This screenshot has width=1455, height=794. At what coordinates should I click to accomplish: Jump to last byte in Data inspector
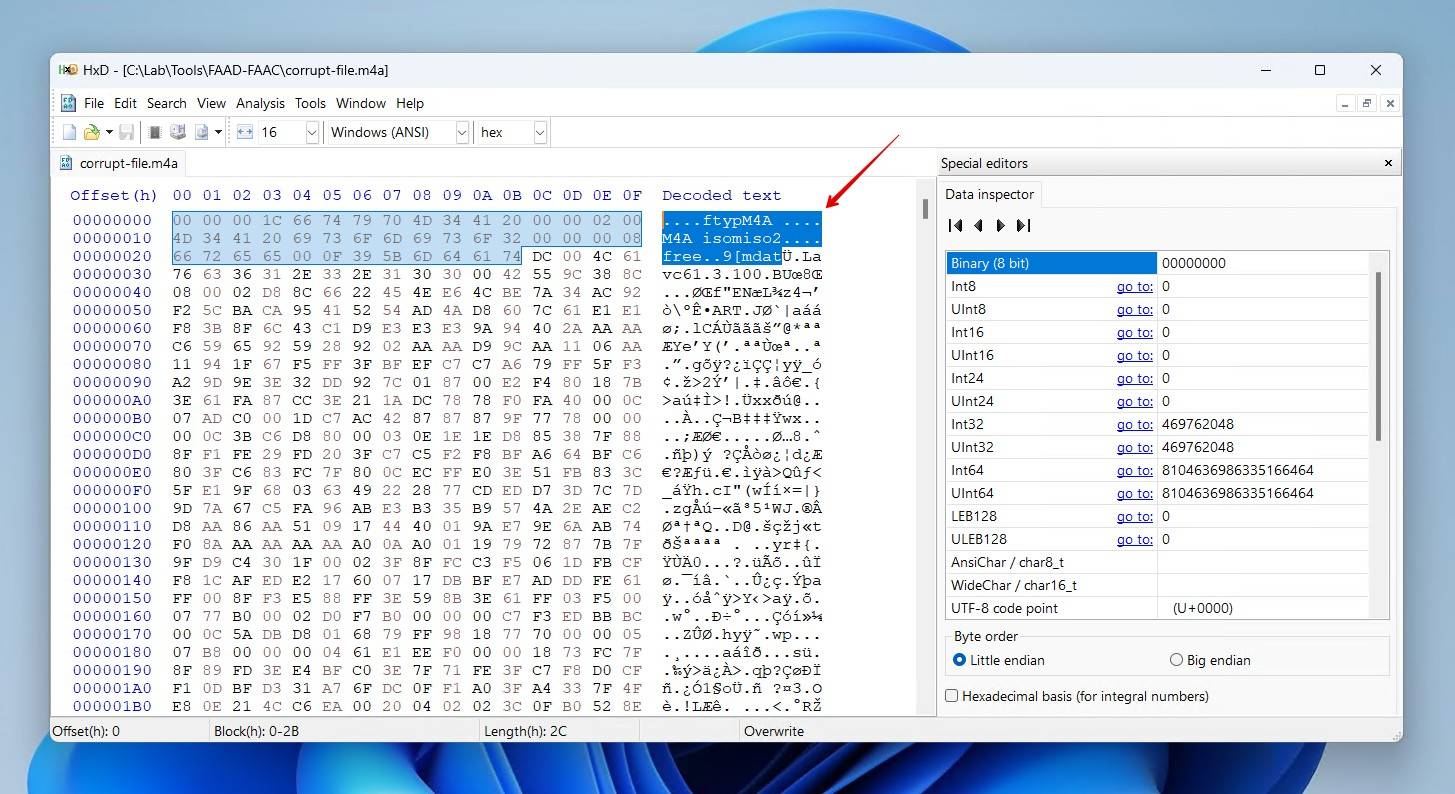pos(1023,226)
